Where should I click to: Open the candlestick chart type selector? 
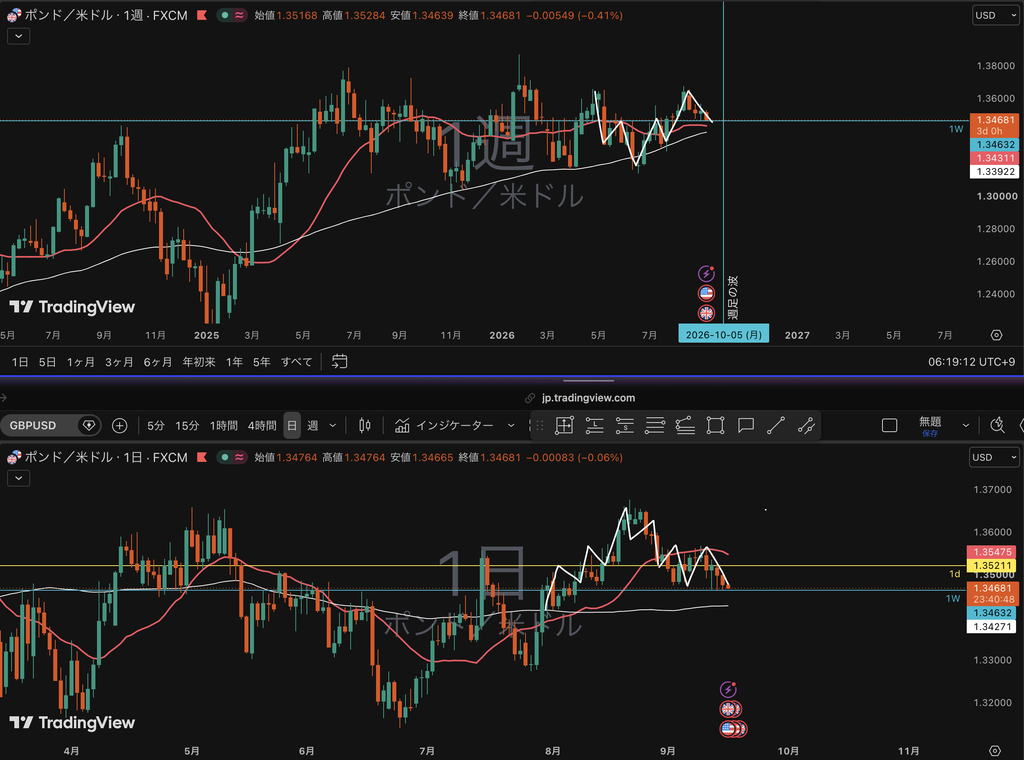(x=365, y=426)
